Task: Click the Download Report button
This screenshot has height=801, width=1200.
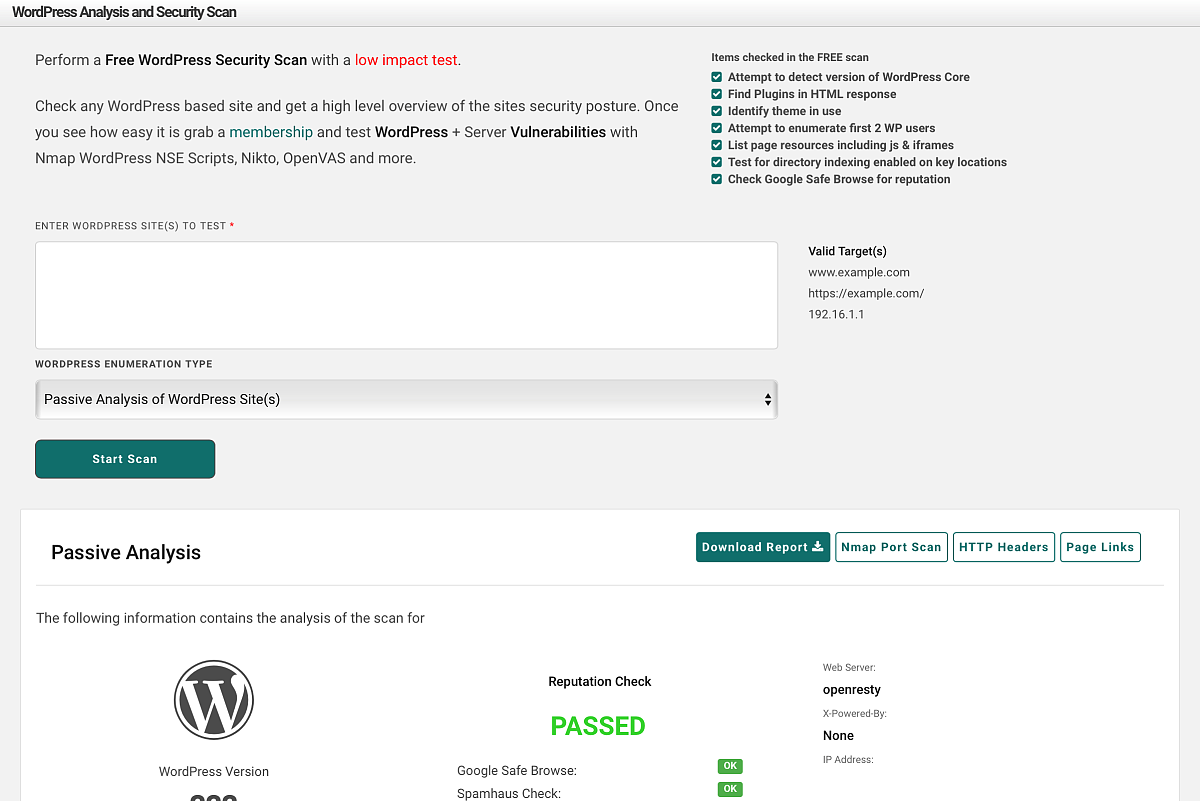Action: 763,547
